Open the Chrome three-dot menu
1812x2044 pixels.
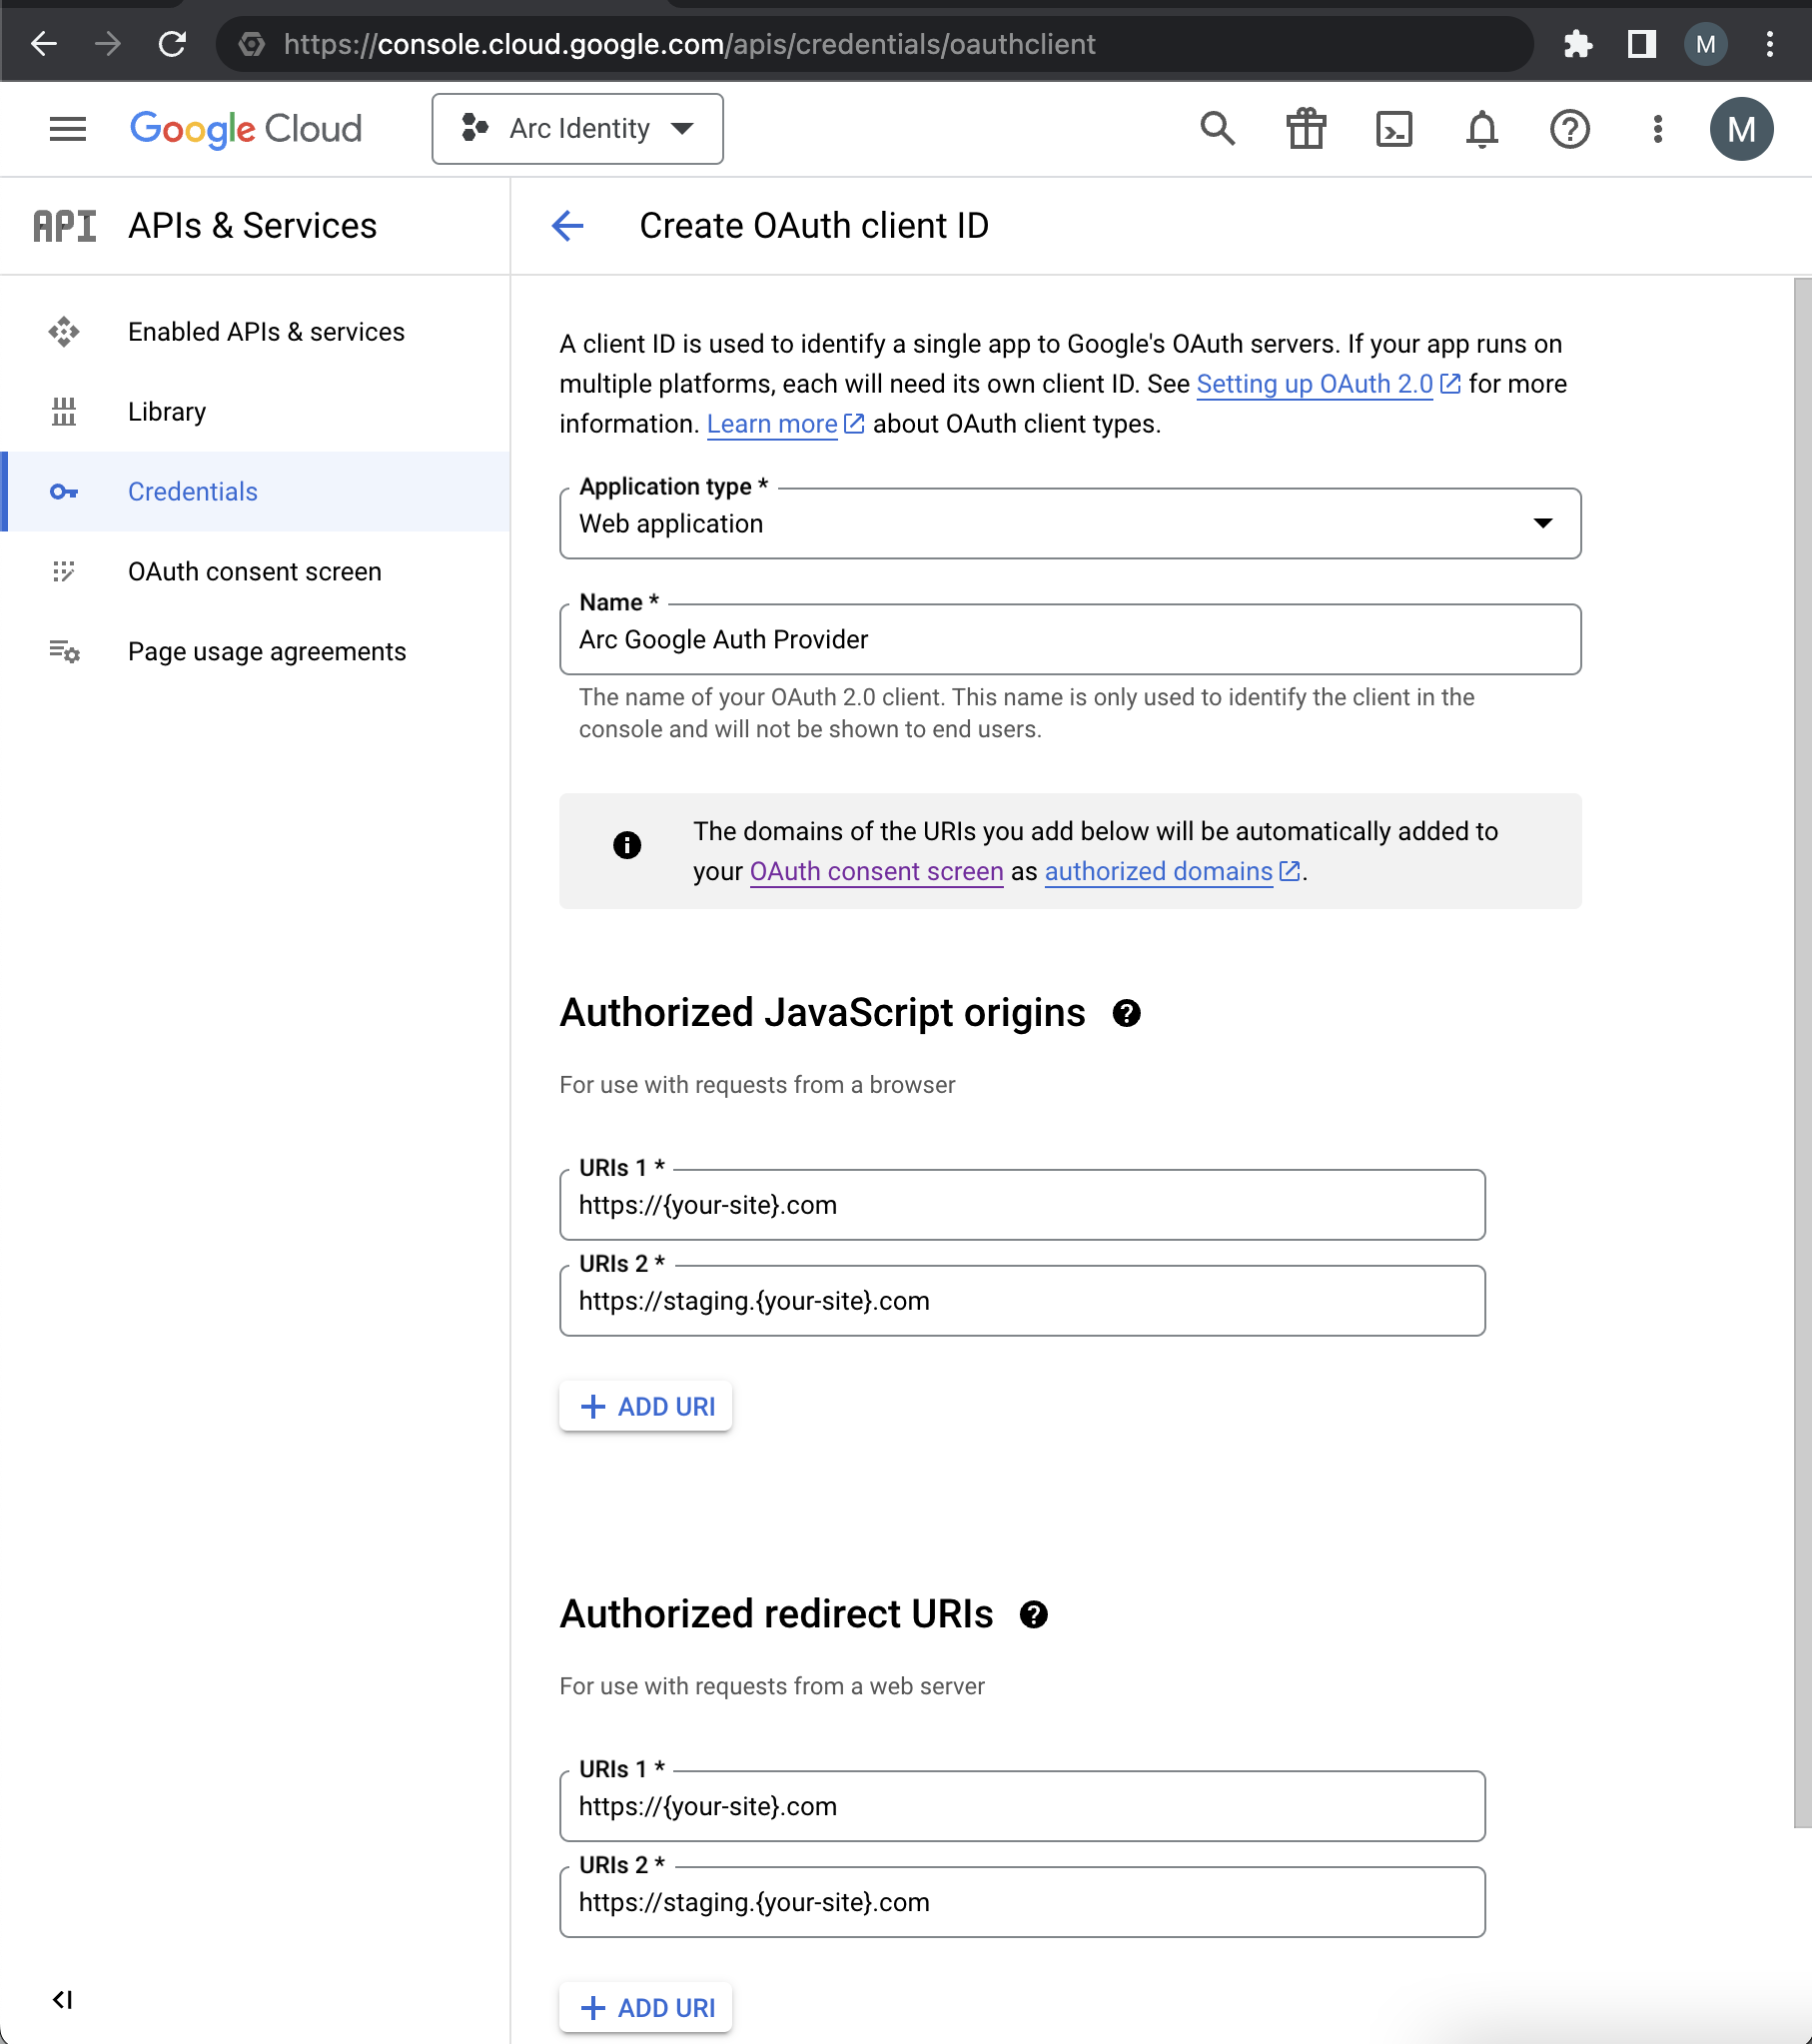[1770, 44]
